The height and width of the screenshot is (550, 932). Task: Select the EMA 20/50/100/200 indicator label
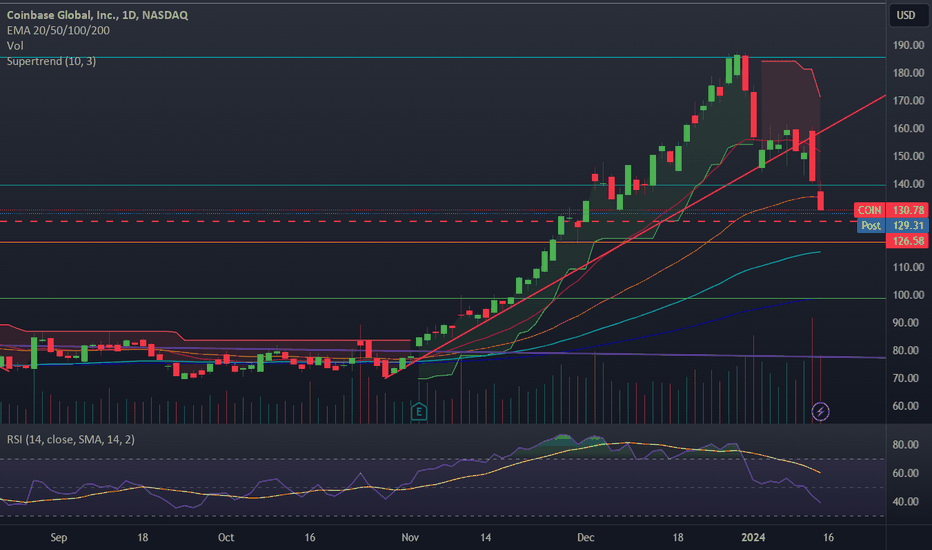[x=58, y=30]
